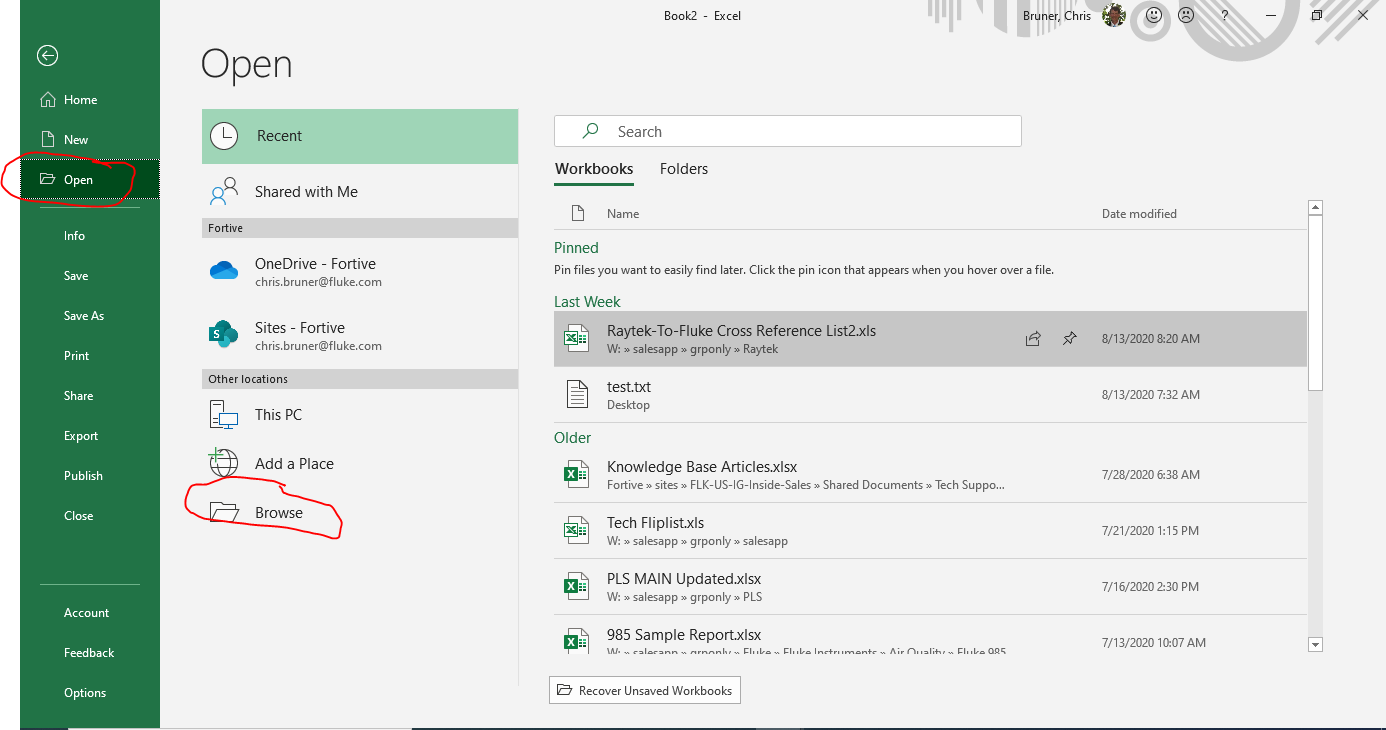Viewport: 1386px width, 730px height.
Task: Click the Add a Place globe icon
Action: [x=224, y=463]
